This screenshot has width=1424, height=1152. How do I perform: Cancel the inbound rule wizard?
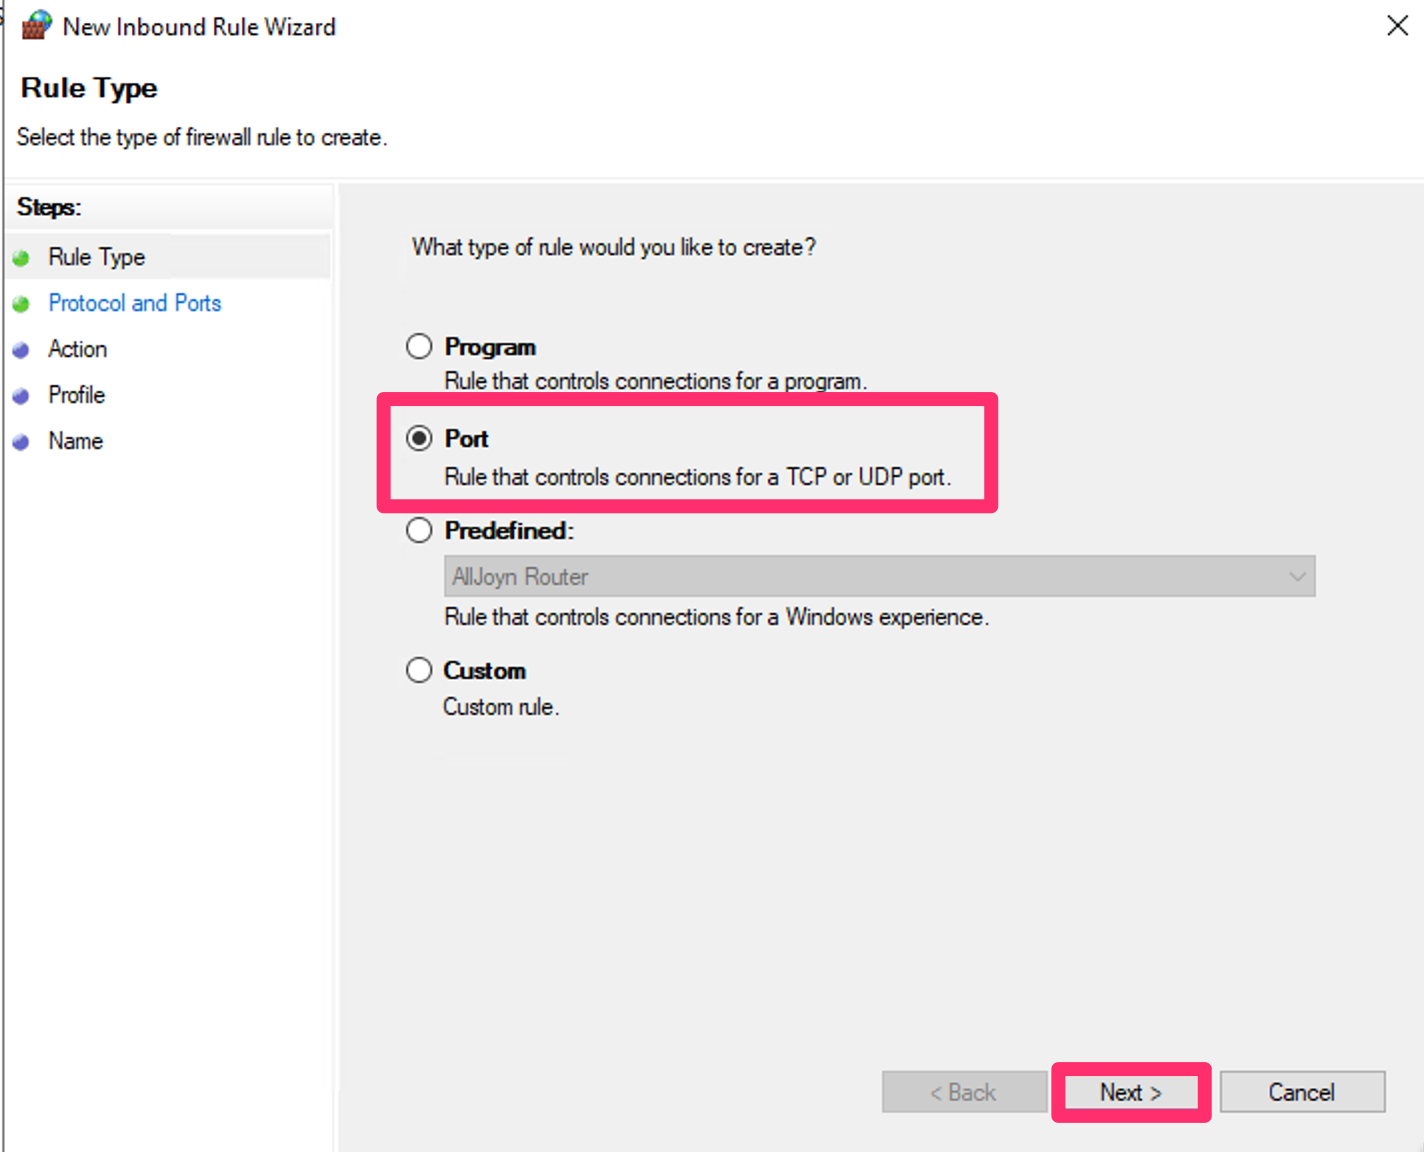click(x=1301, y=1092)
